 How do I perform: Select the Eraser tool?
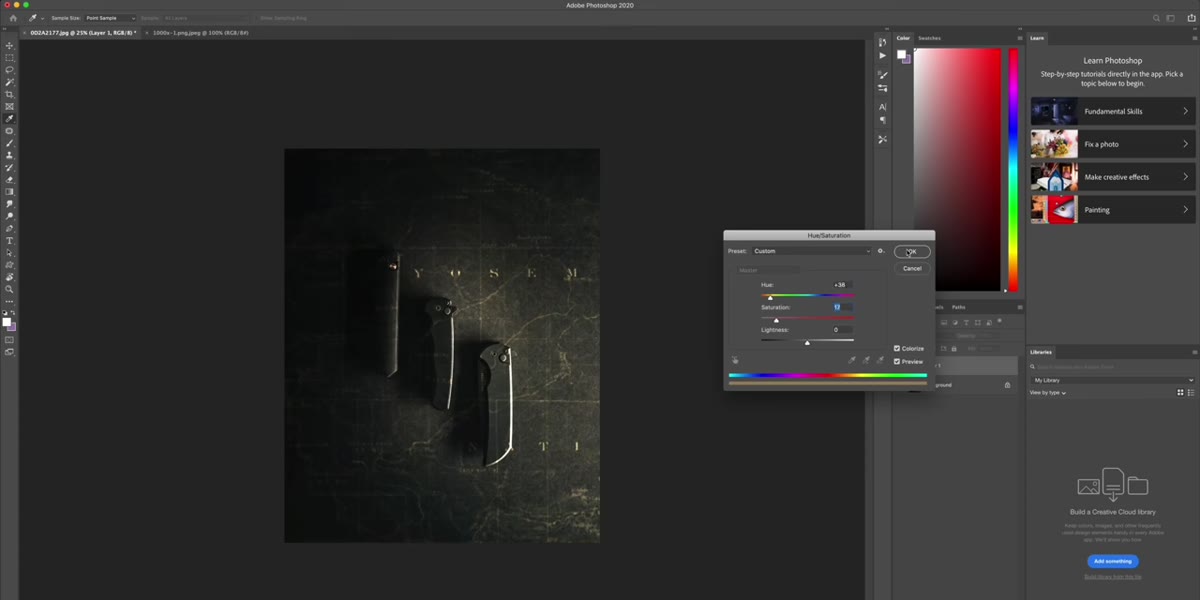coord(10,180)
